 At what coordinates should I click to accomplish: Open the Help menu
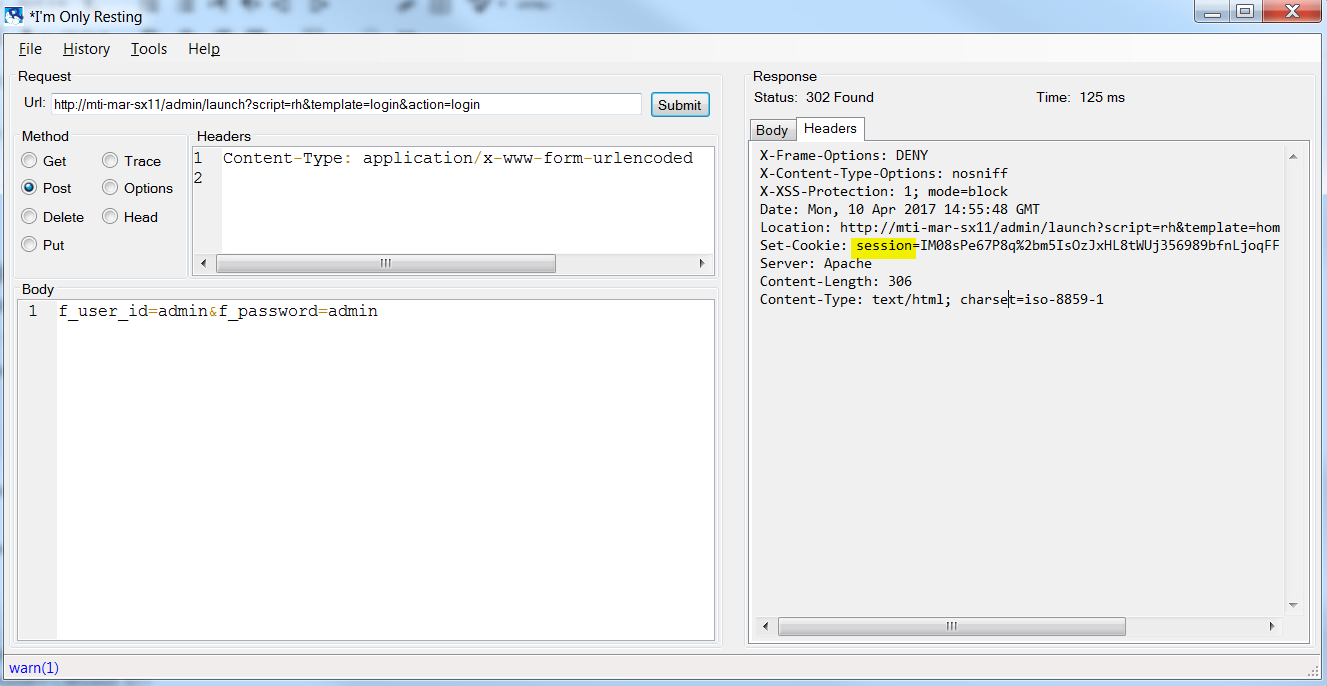(x=203, y=48)
